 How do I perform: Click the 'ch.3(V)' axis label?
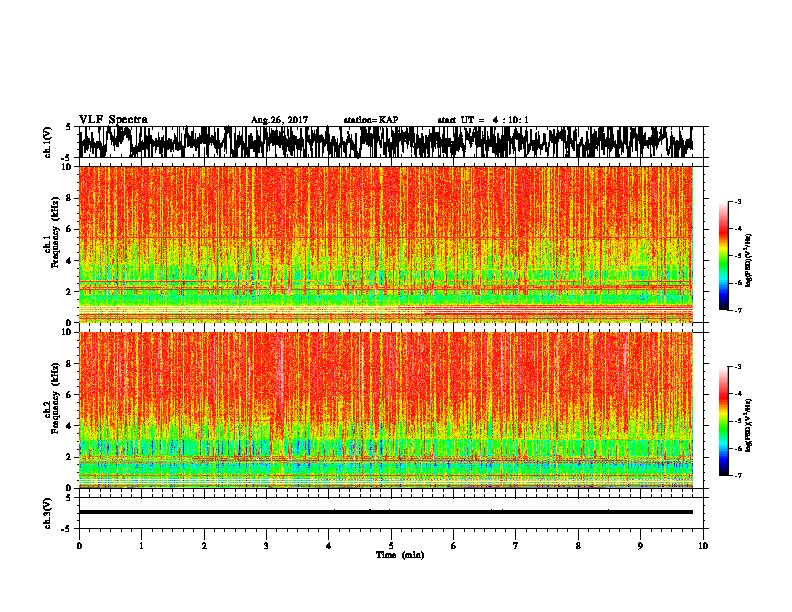pos(48,513)
